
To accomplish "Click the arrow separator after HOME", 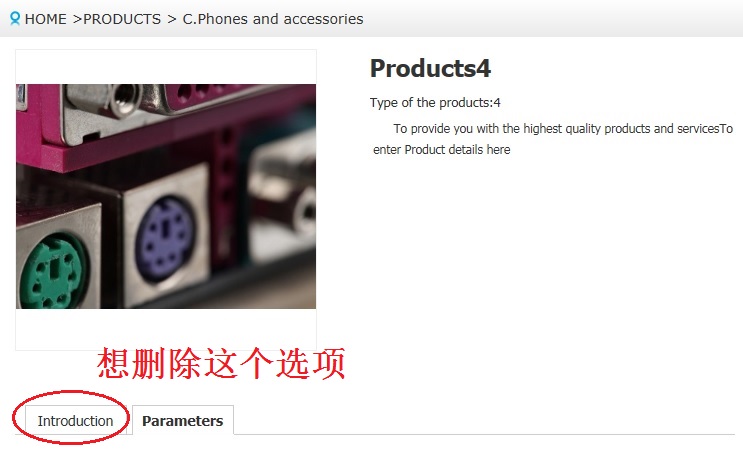I will pyautogui.click(x=77, y=19).
